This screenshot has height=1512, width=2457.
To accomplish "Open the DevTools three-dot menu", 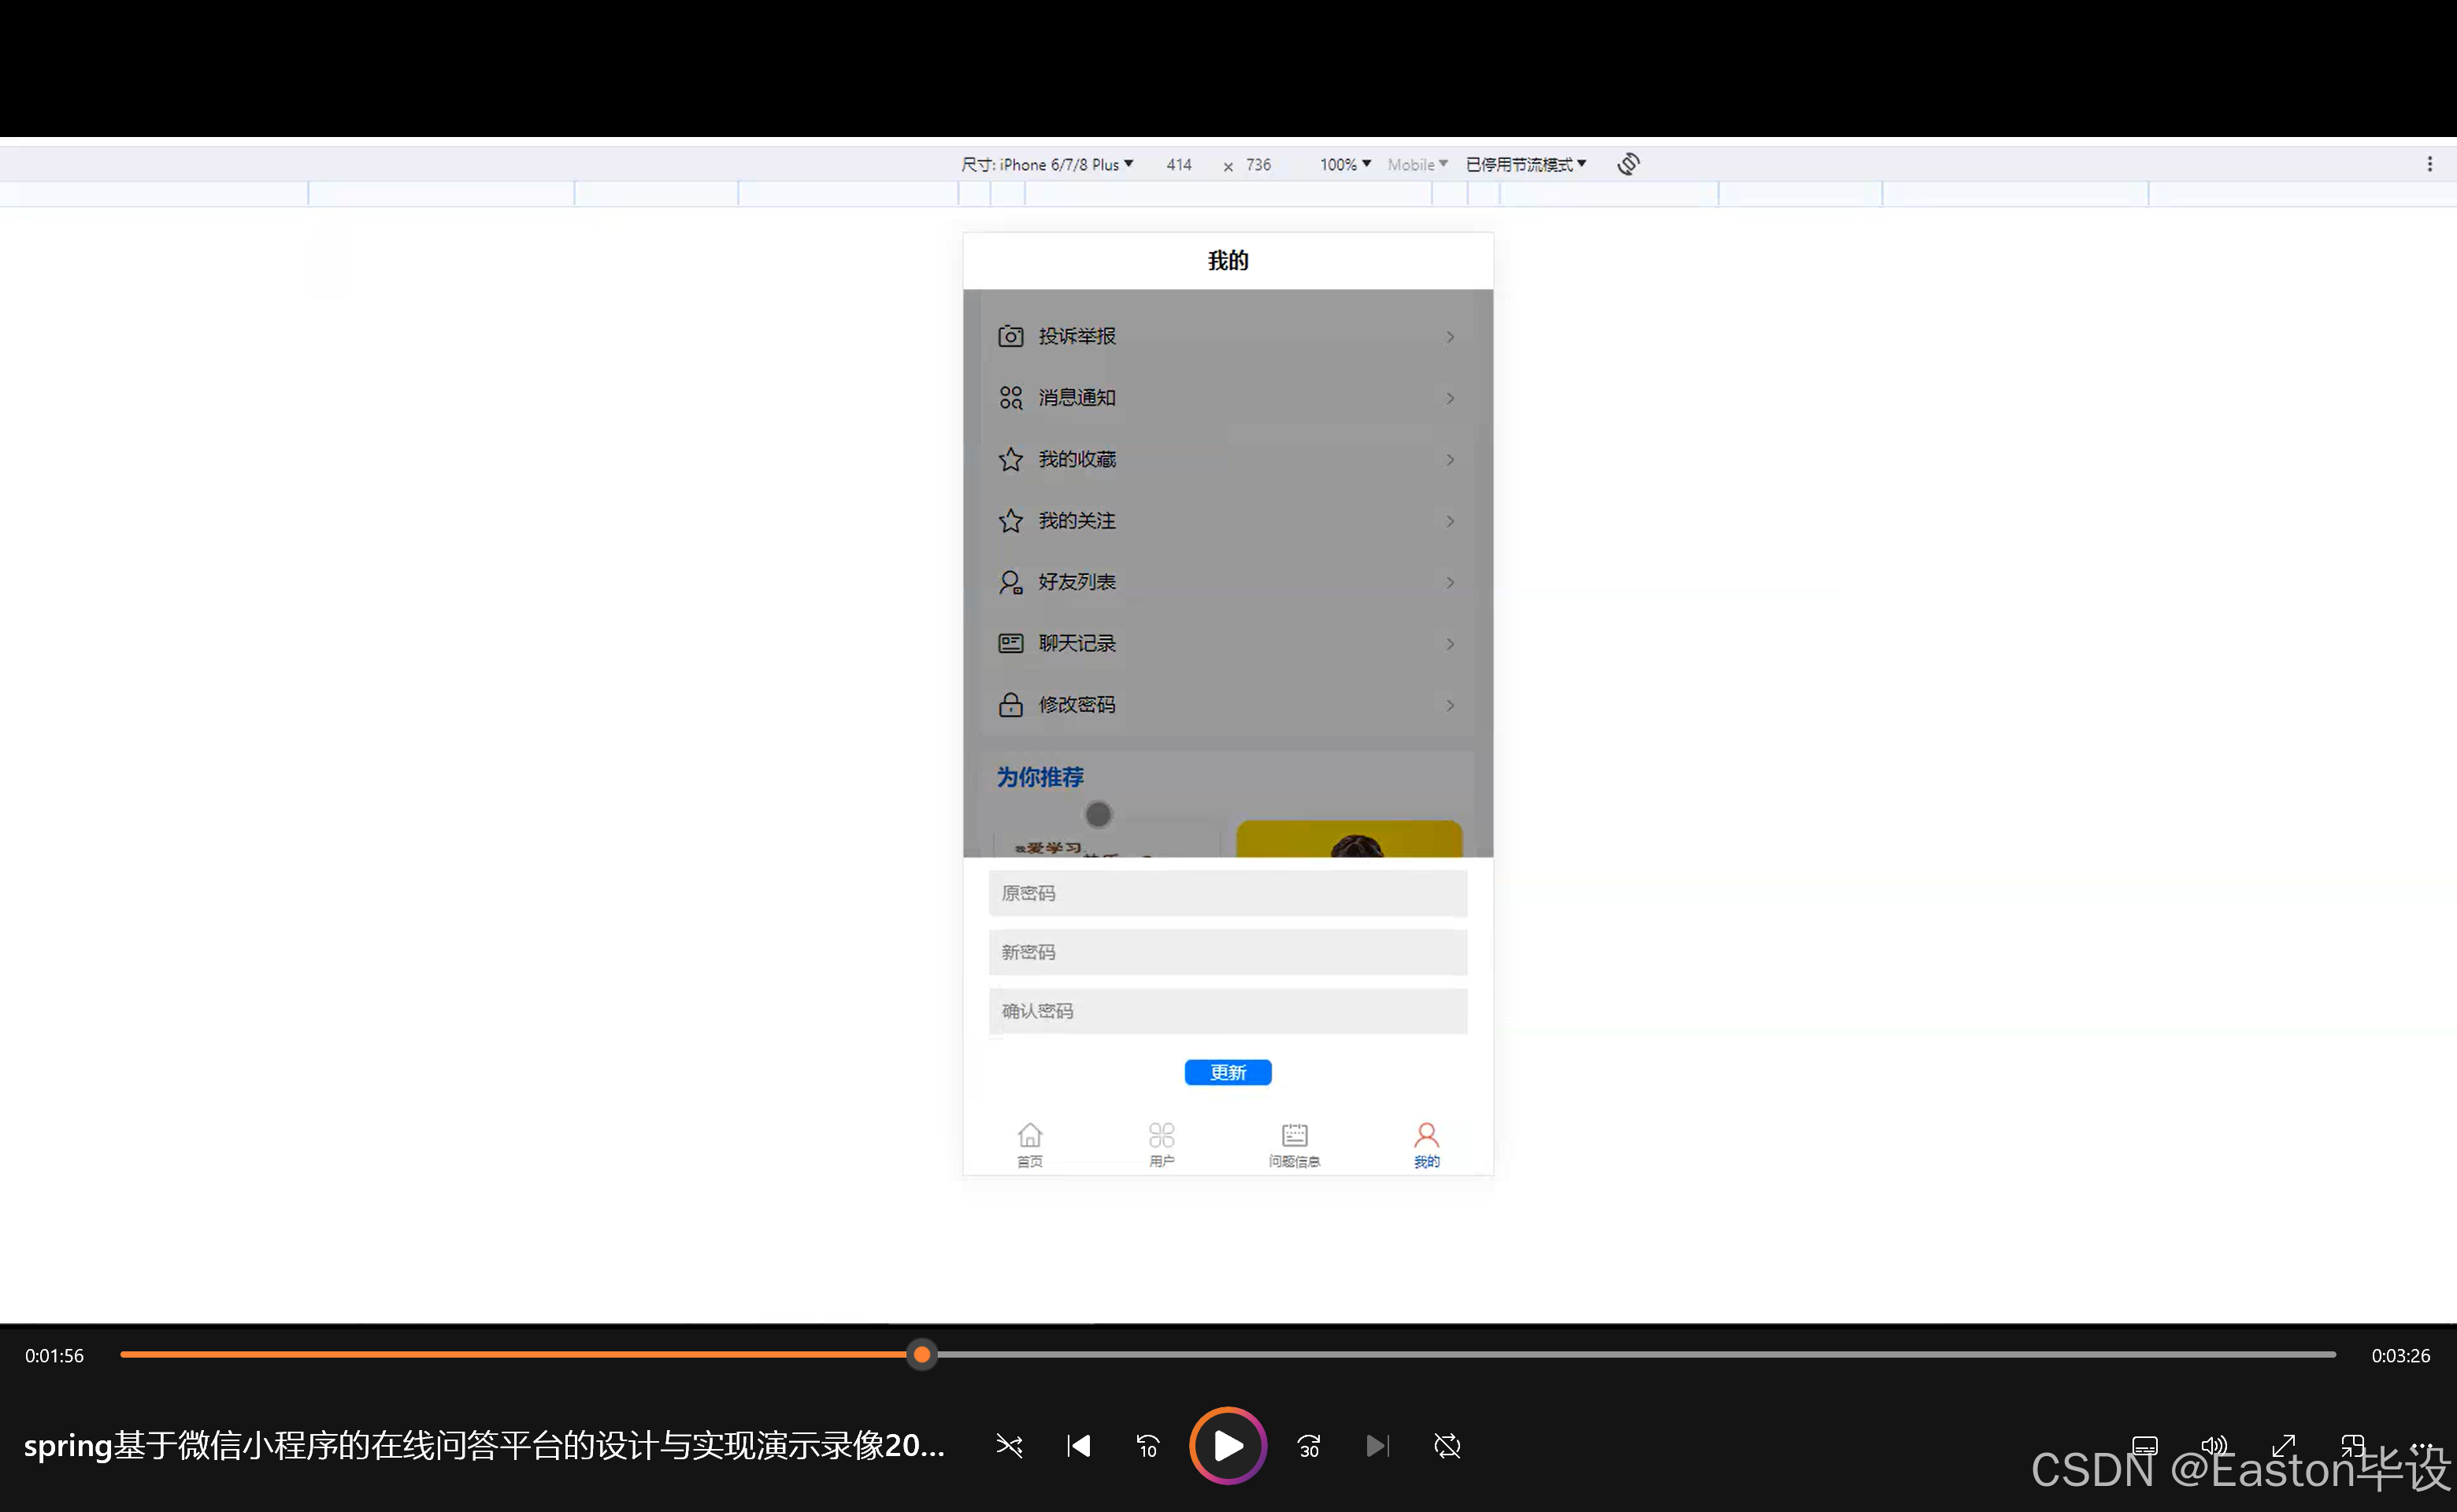I will [2432, 163].
